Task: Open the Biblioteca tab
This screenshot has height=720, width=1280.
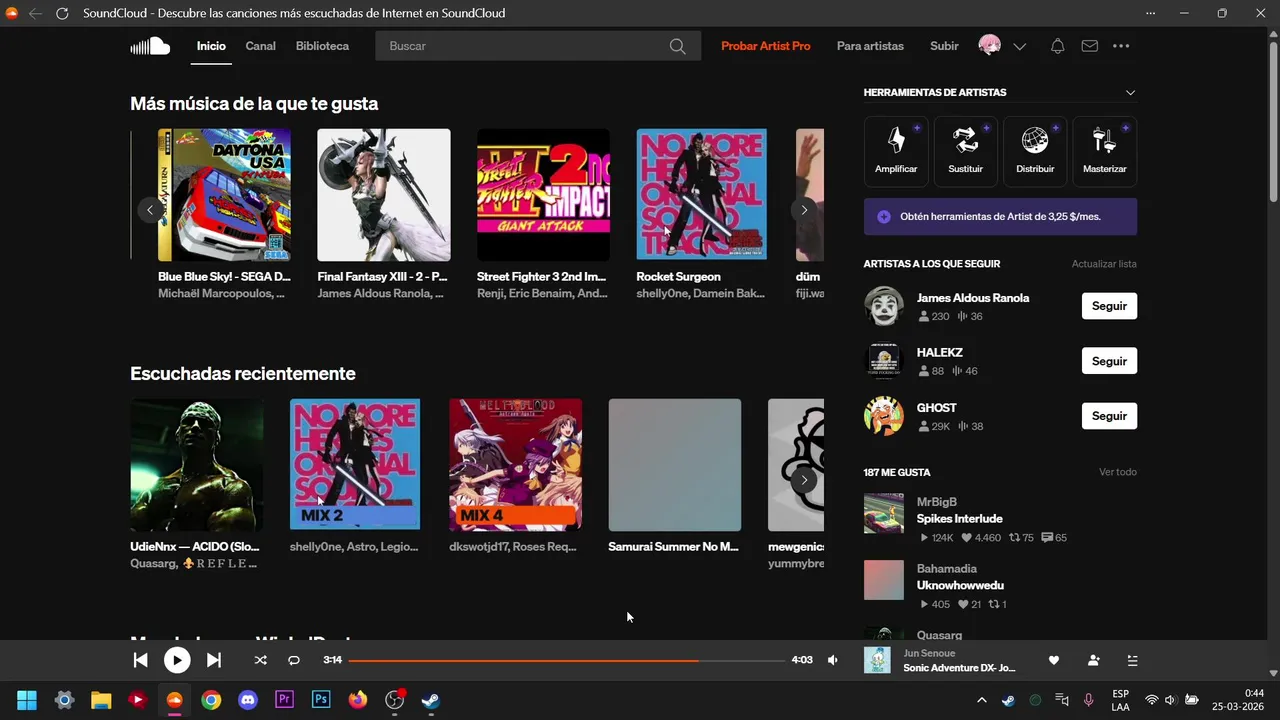Action: [322, 46]
